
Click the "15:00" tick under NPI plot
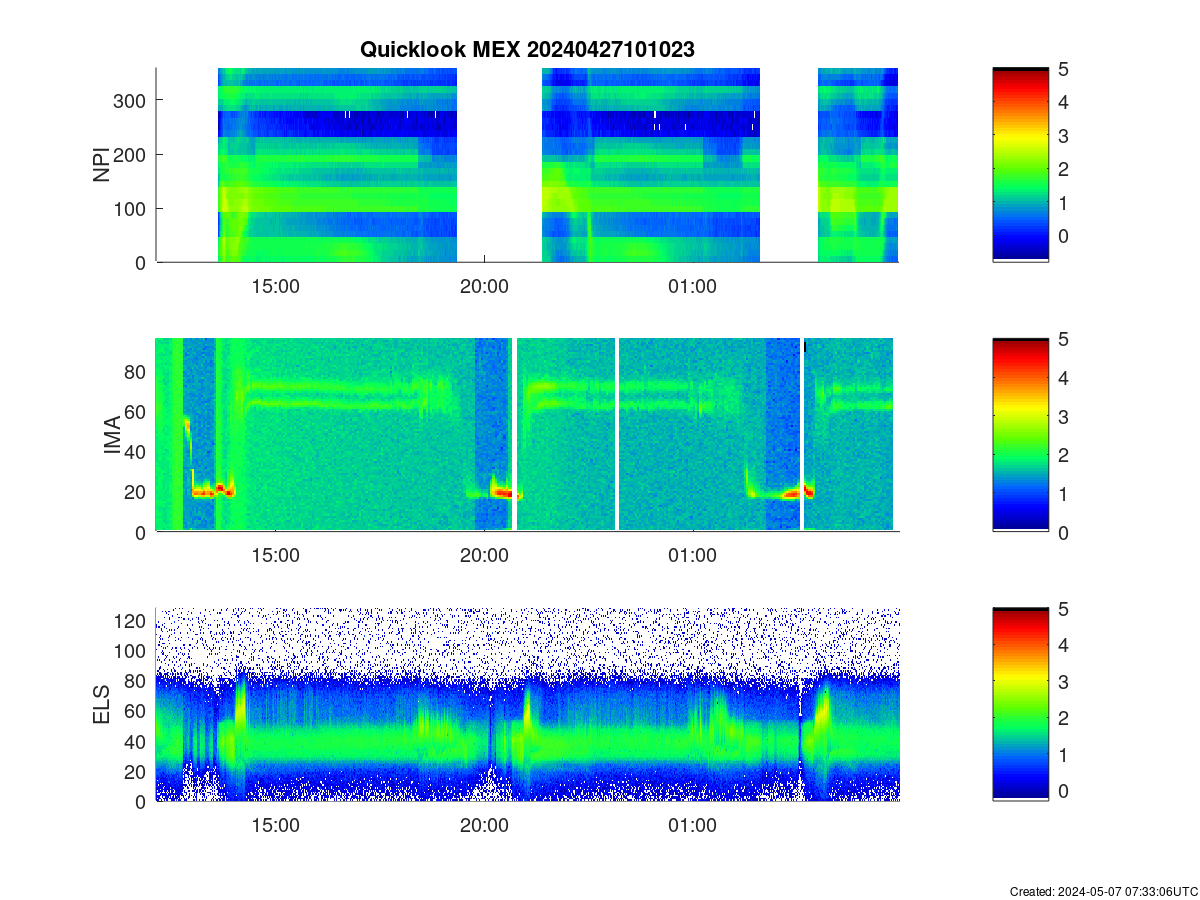(x=275, y=286)
